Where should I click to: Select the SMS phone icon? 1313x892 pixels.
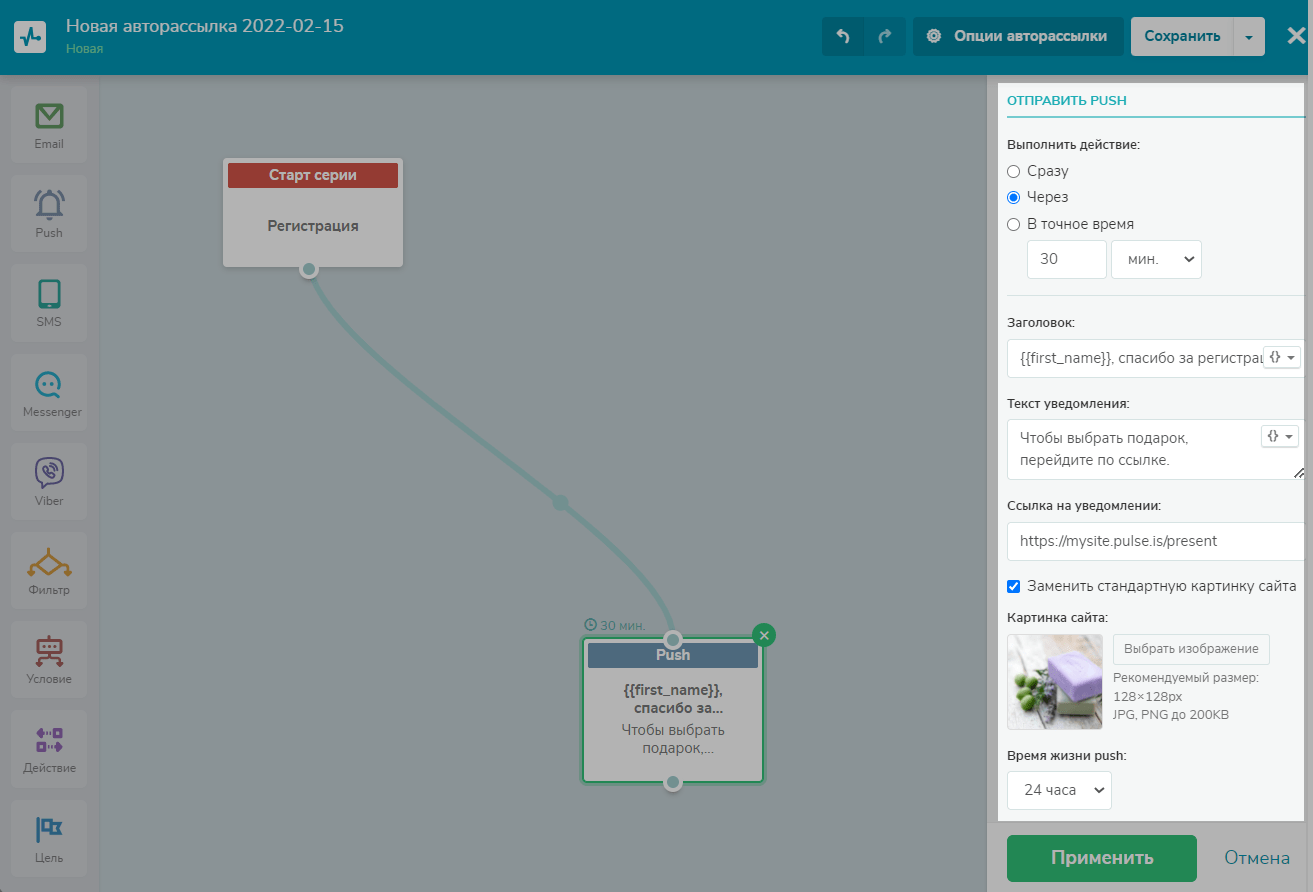click(x=49, y=295)
